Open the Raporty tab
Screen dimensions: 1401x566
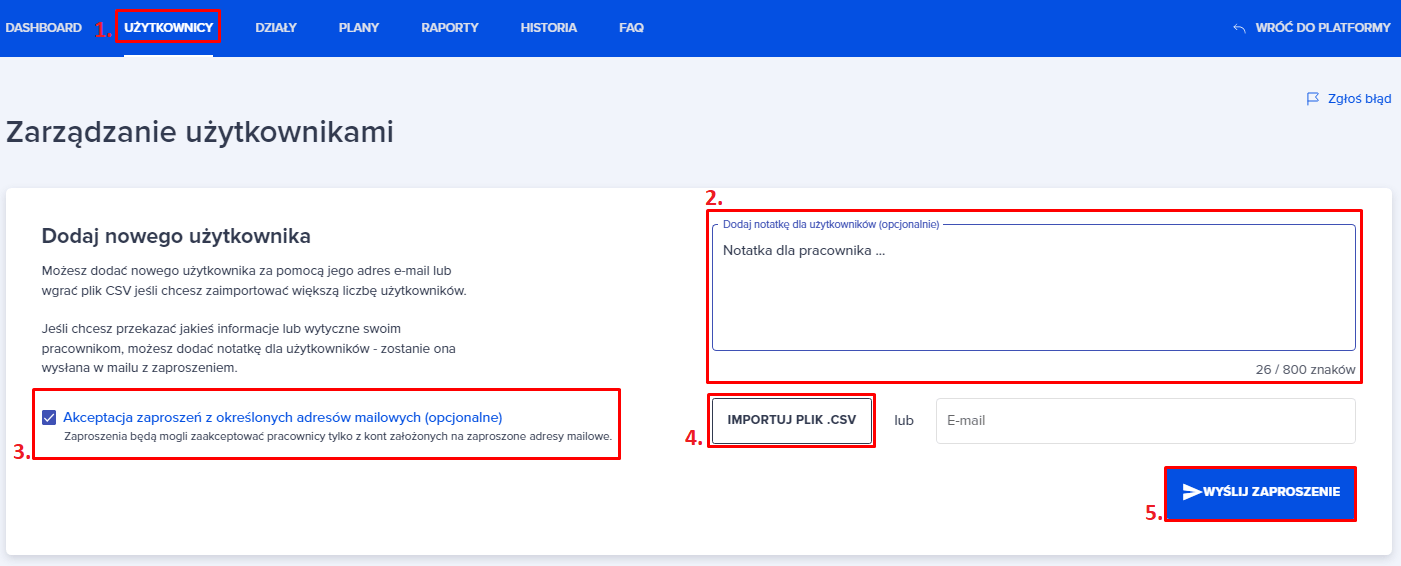click(449, 28)
